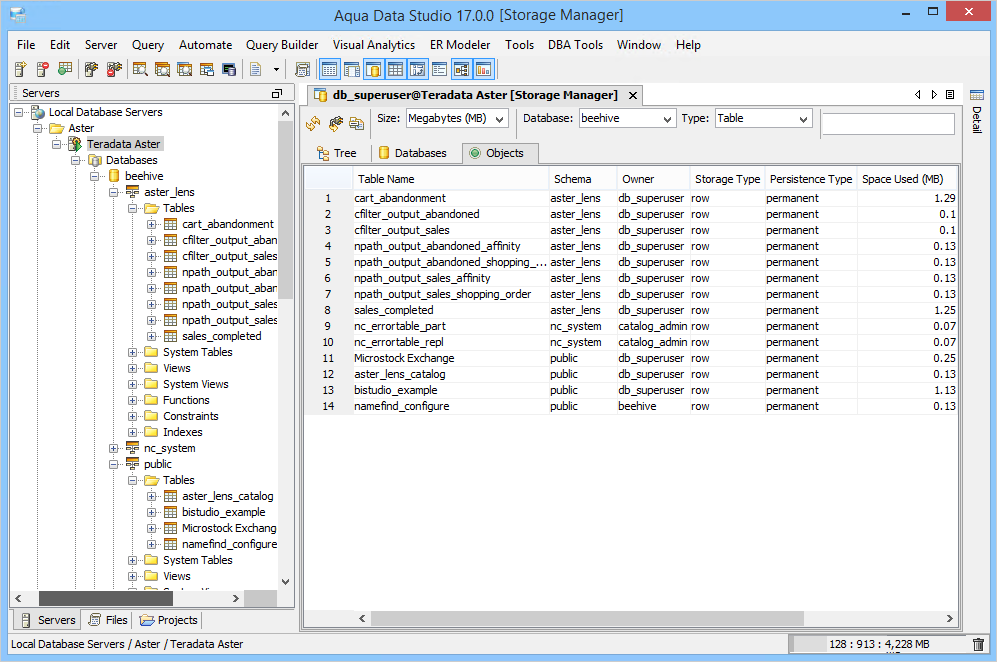This screenshot has width=997, height=662.
Task: Open the Detail side panel icon
Action: point(977,95)
